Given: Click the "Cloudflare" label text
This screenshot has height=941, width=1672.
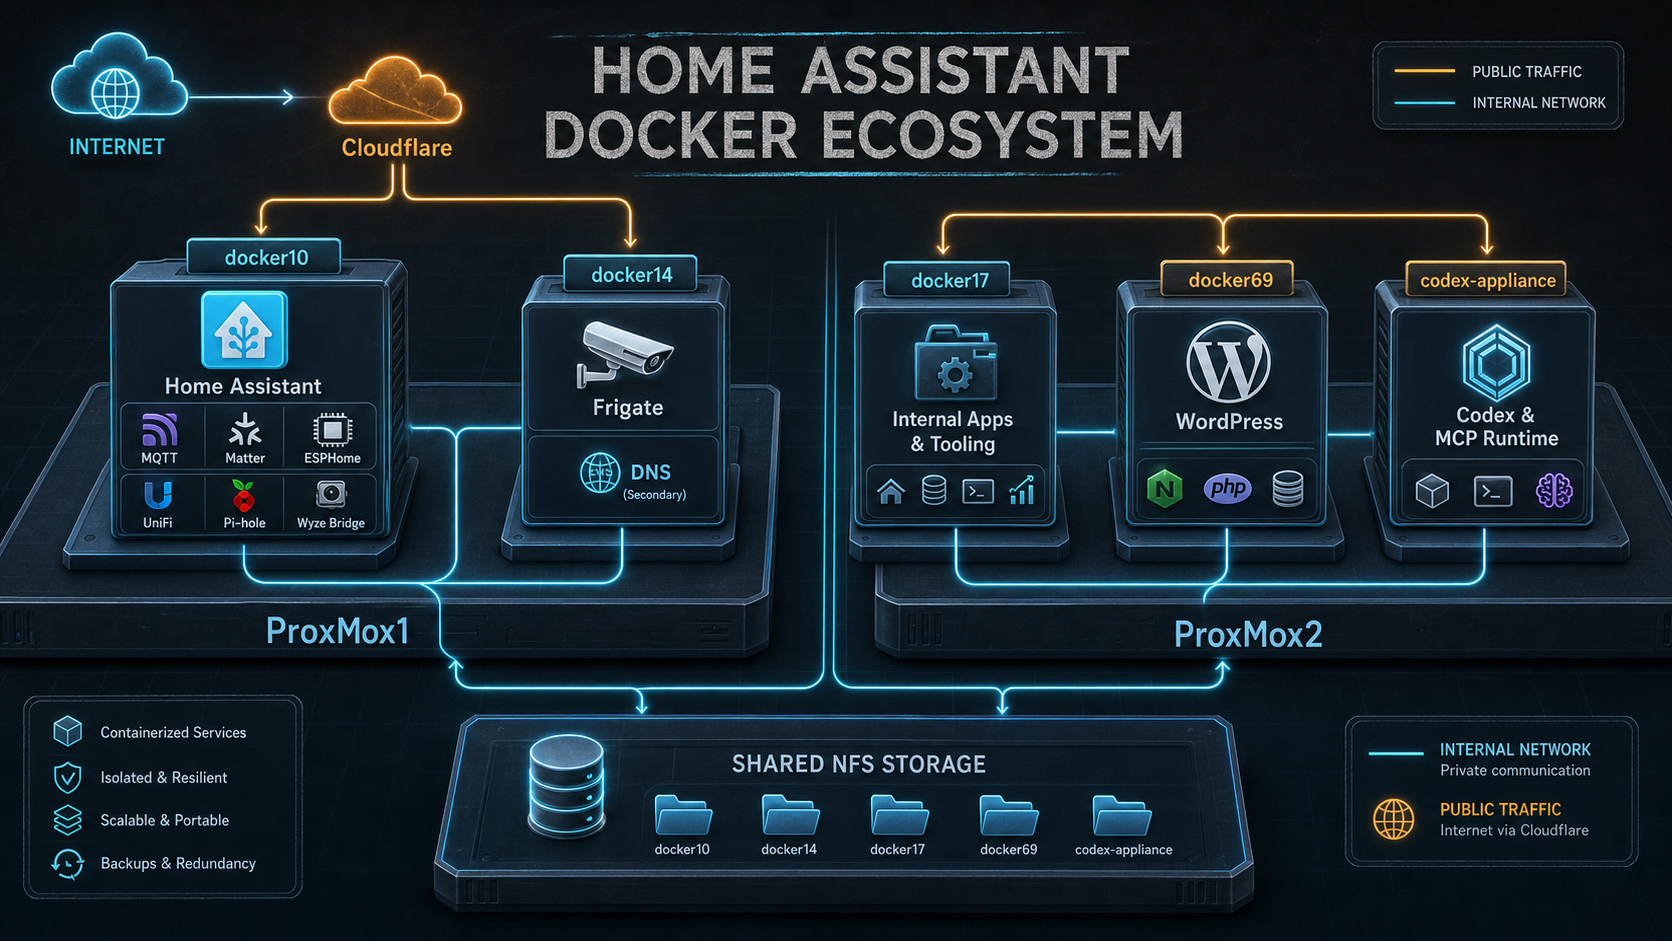Looking at the screenshot, I should pos(396,148).
